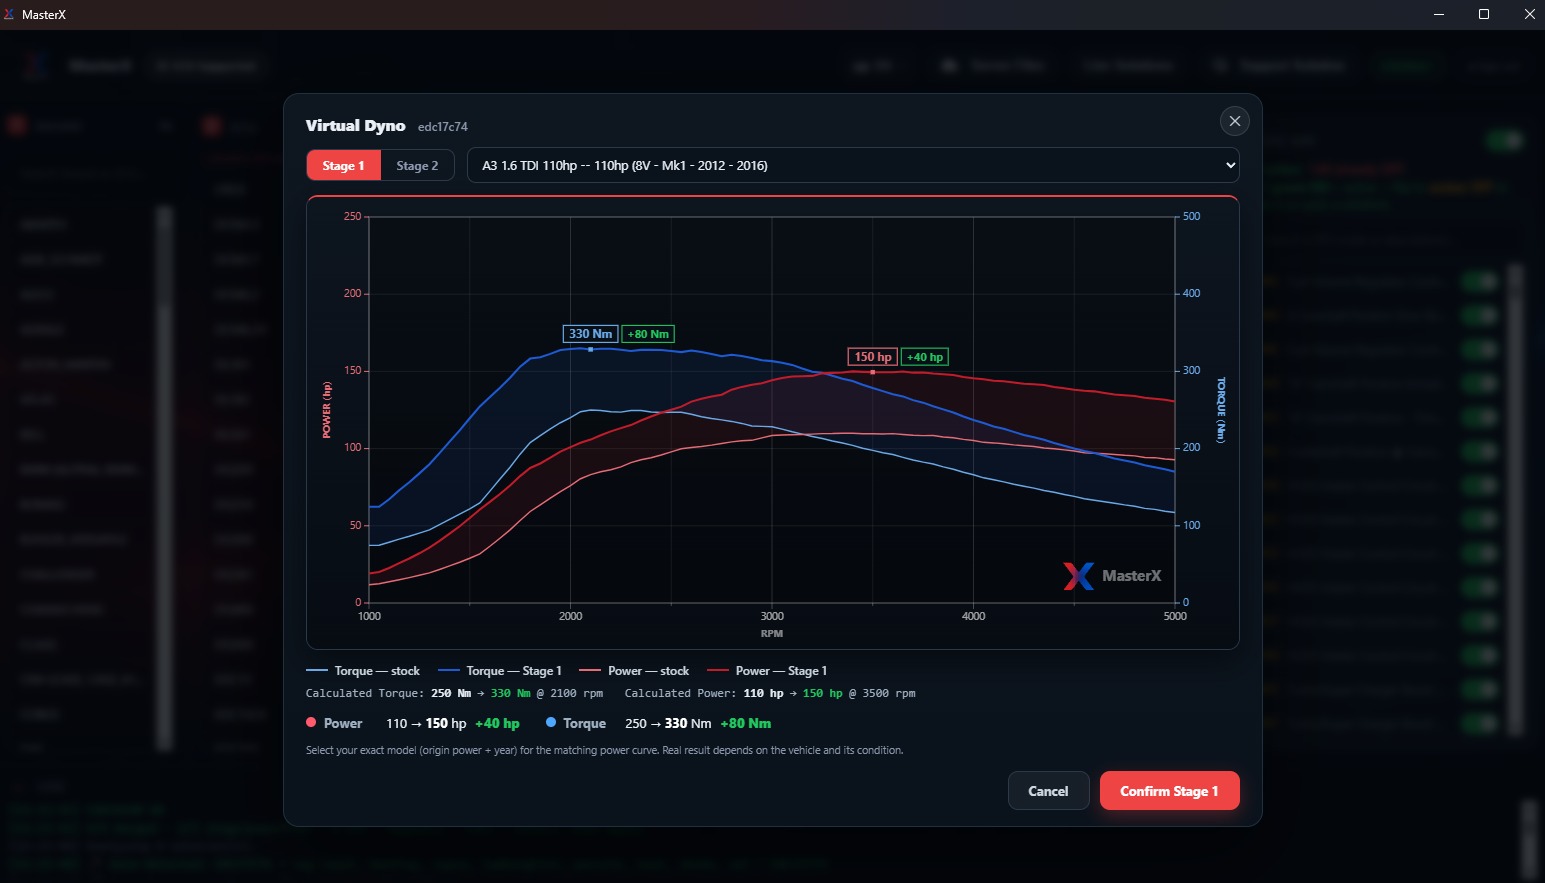Click the edc17c74 ECU label
The height and width of the screenshot is (883, 1545).
point(443,127)
